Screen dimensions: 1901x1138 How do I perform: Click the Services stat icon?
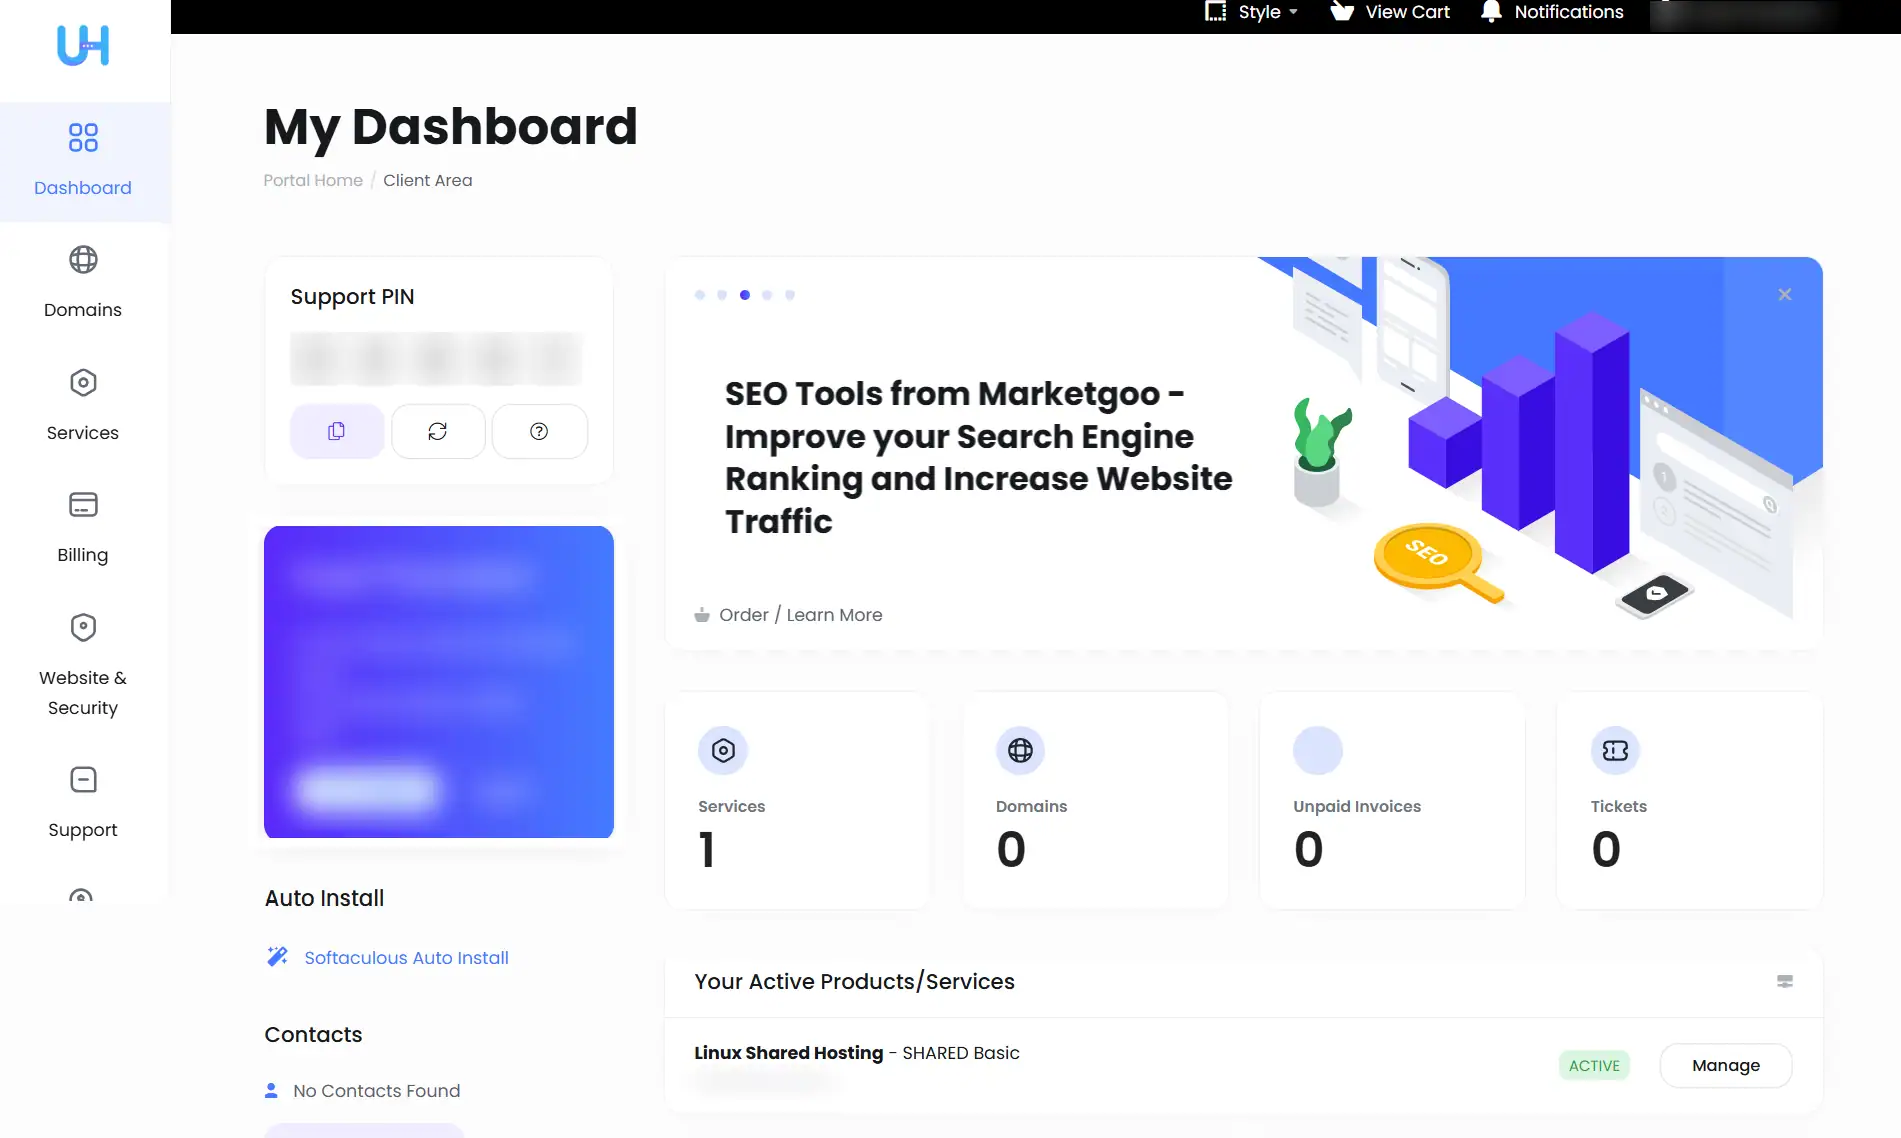(x=723, y=750)
